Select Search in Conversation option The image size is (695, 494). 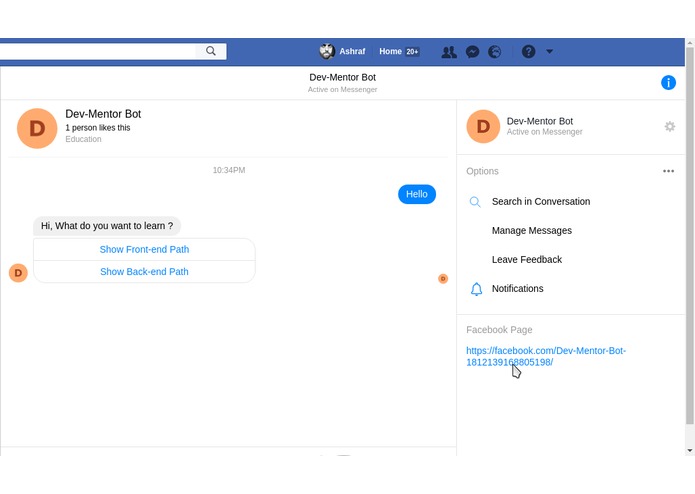pos(541,202)
